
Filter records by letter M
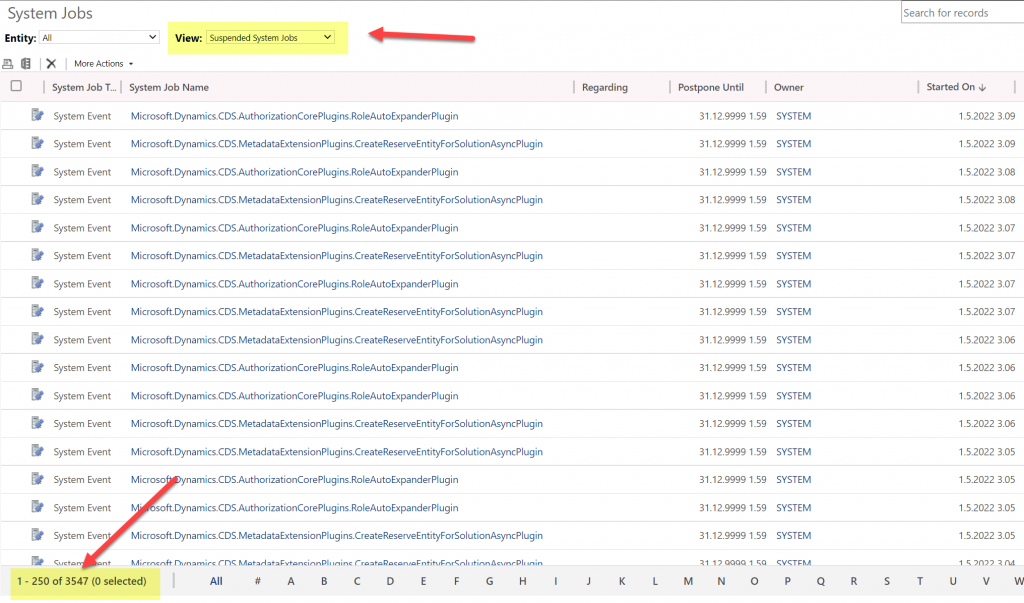click(688, 581)
